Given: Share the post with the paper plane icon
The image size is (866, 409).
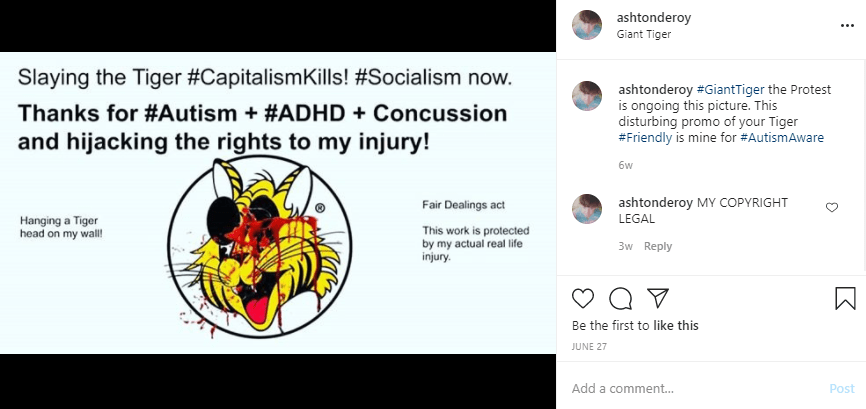Looking at the screenshot, I should tap(657, 298).
